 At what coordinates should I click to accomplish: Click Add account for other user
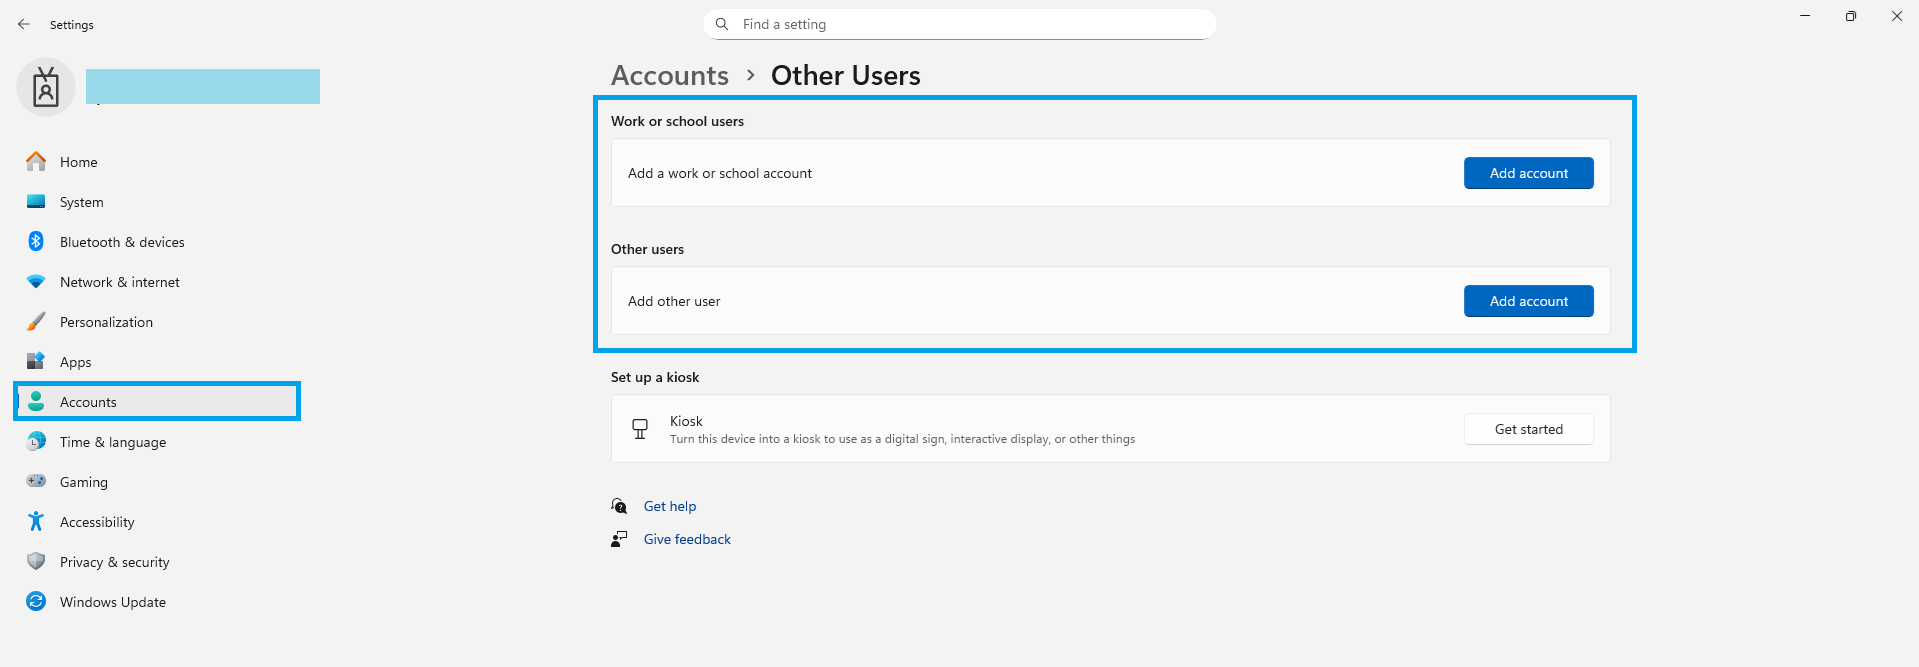click(1528, 301)
